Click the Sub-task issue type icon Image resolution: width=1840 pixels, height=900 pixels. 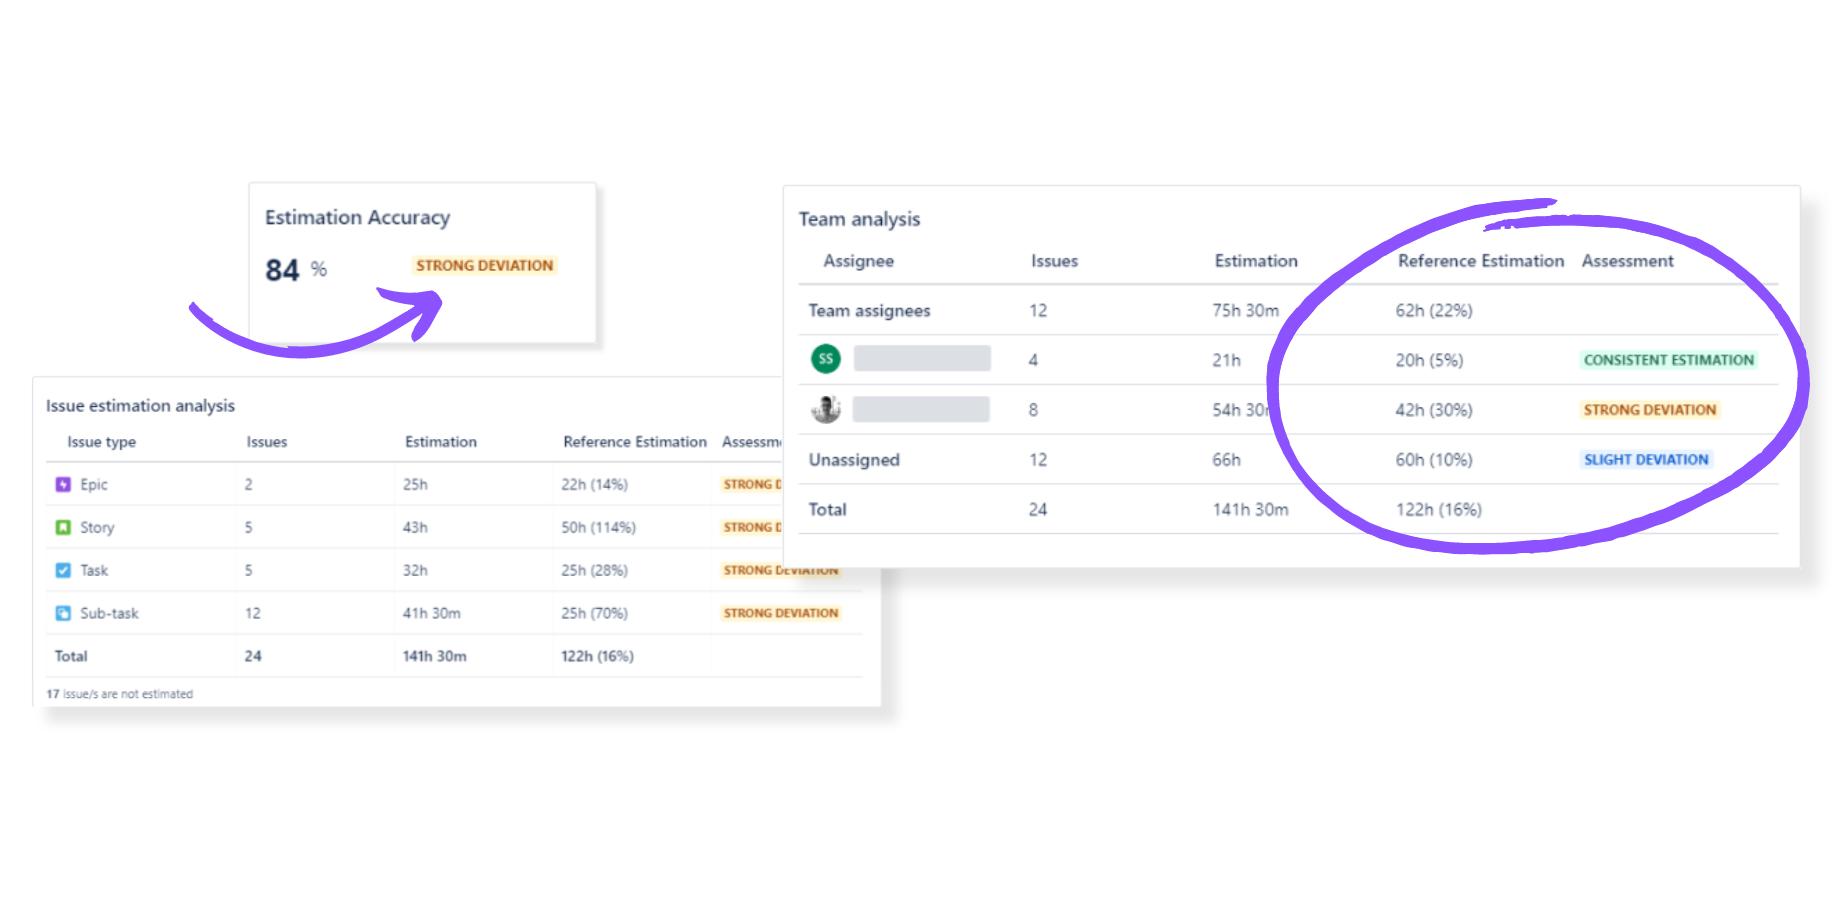coord(63,614)
